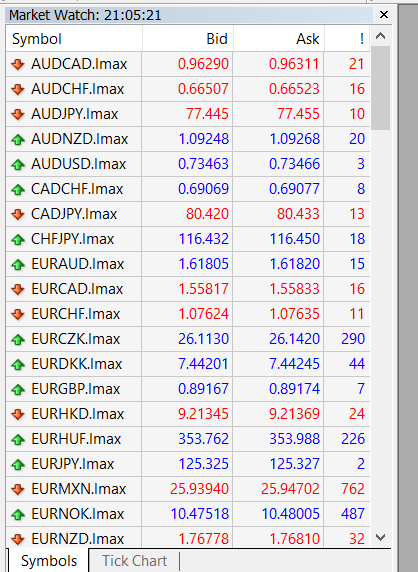Viewport: 418px width, 572px height.
Task: Click the CADCHF ask price 0.69077
Action: 294,189
